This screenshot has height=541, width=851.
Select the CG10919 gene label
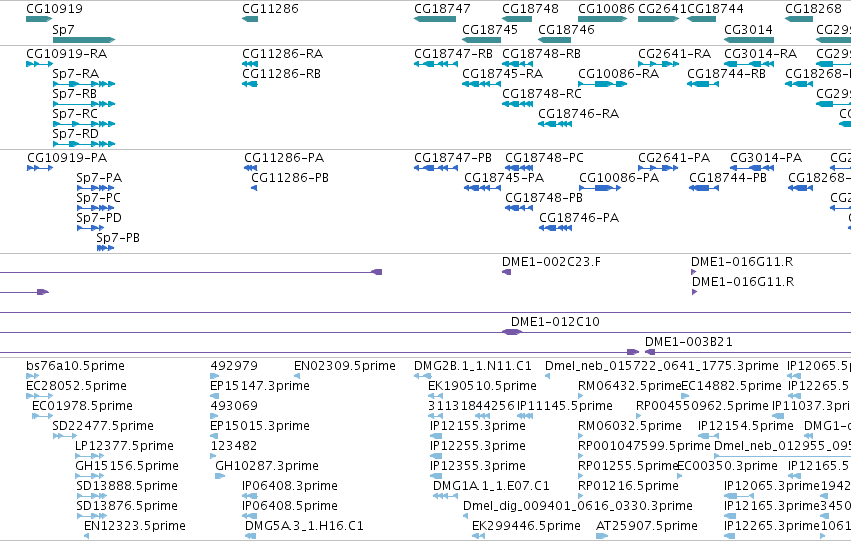tap(54, 9)
